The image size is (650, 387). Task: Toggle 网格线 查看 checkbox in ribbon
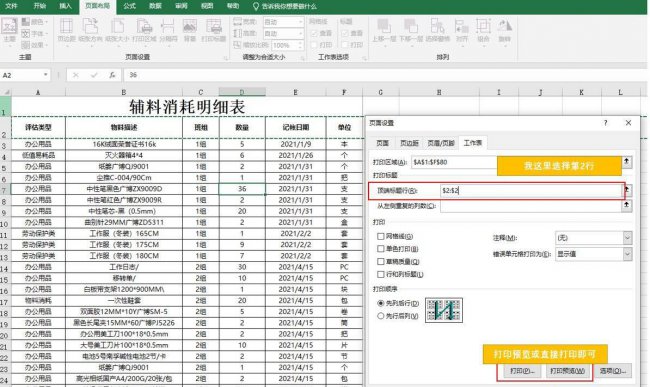[314, 33]
